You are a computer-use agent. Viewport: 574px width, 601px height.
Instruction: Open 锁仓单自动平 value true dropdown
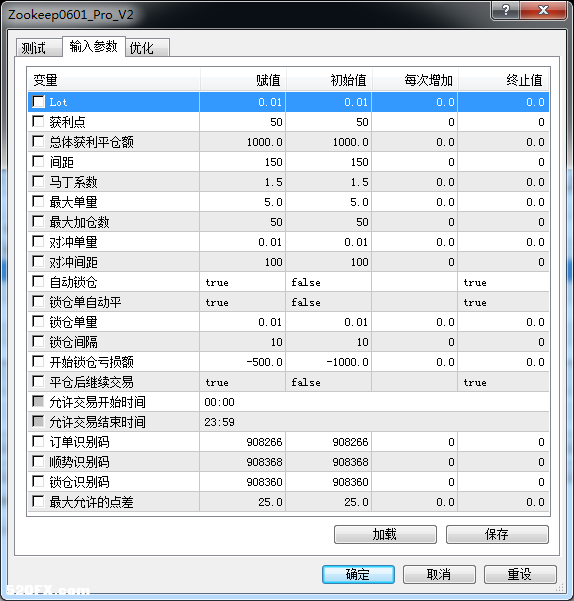(243, 302)
